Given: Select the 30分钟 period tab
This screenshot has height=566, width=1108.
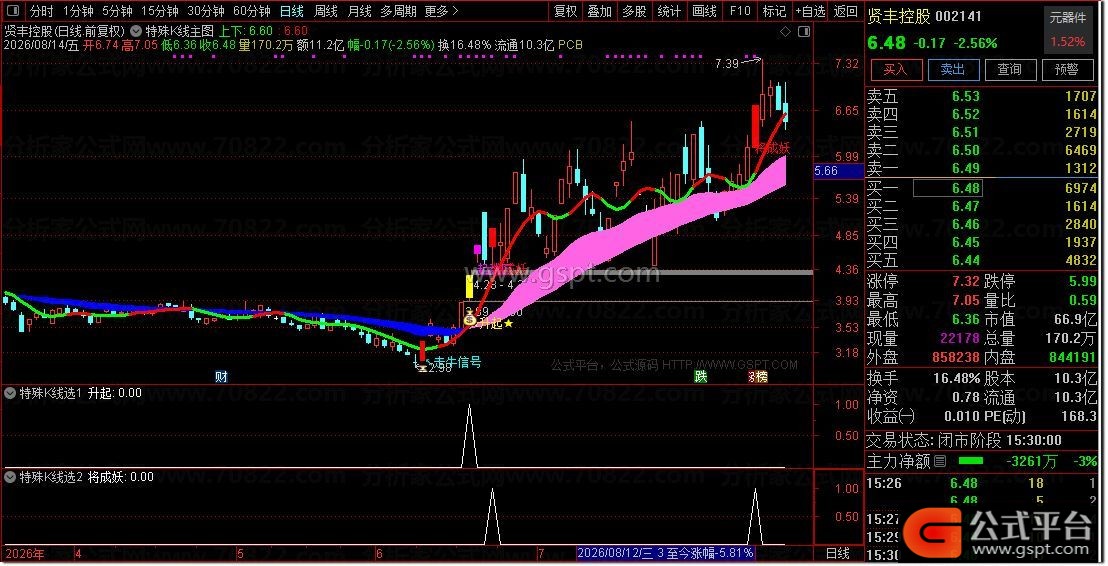Looking at the screenshot, I should (x=206, y=11).
